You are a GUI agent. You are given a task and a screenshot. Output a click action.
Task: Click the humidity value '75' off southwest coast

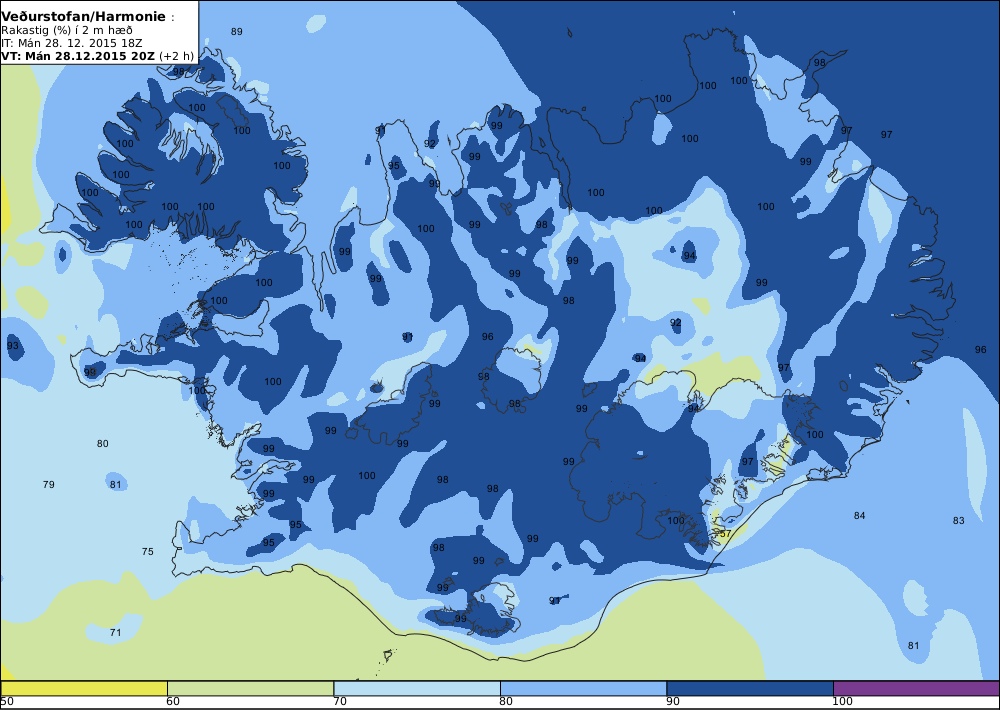pyautogui.click(x=147, y=551)
